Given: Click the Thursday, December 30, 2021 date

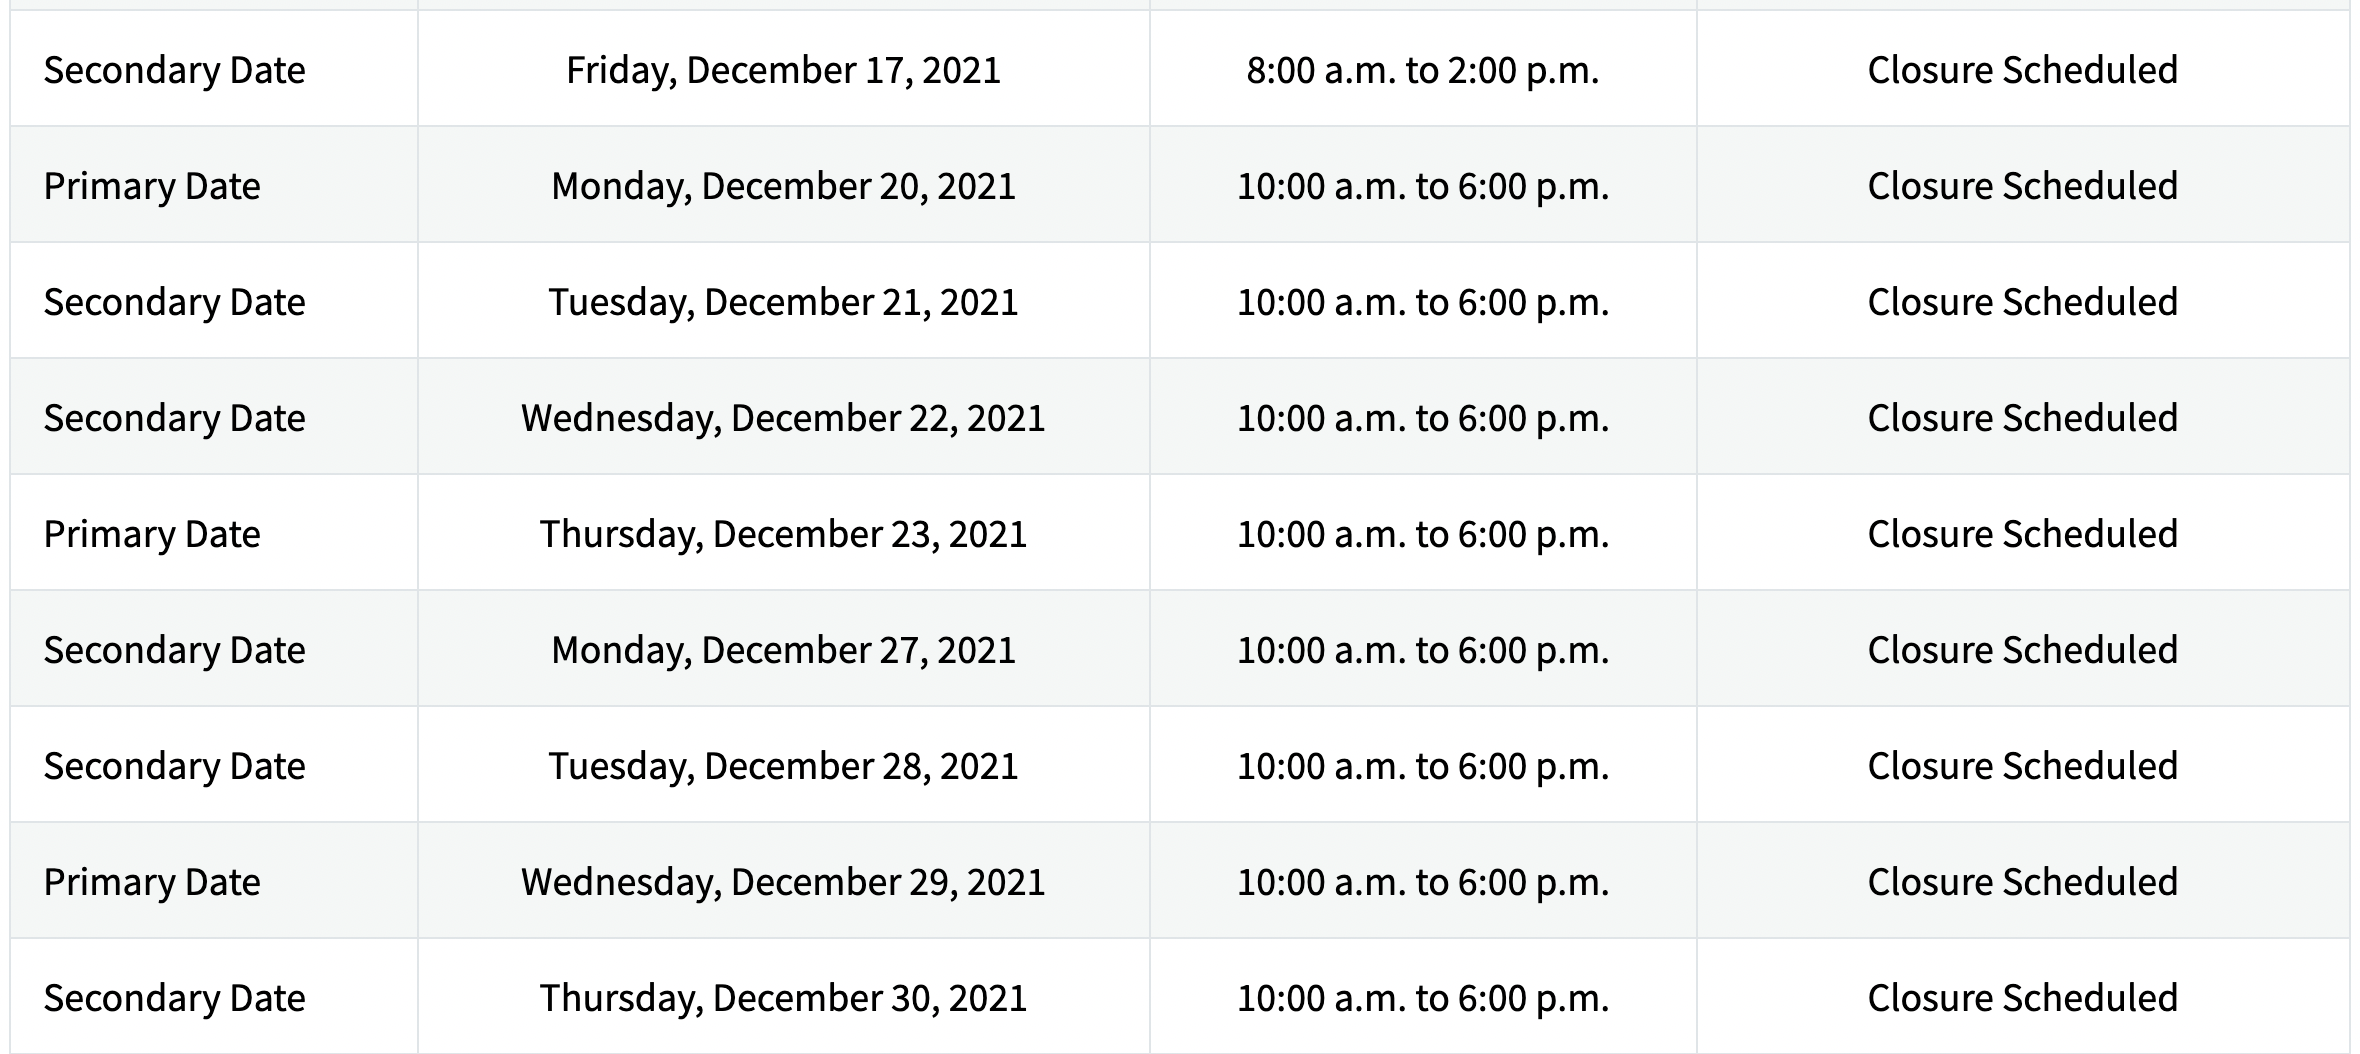Looking at the screenshot, I should click(x=783, y=998).
